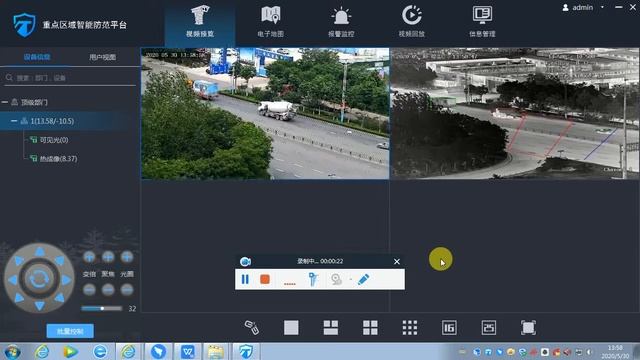Image resolution: width=640 pixels, height=360 pixels.
Task: Click the recorder blue pencil annotation tool
Action: (363, 279)
